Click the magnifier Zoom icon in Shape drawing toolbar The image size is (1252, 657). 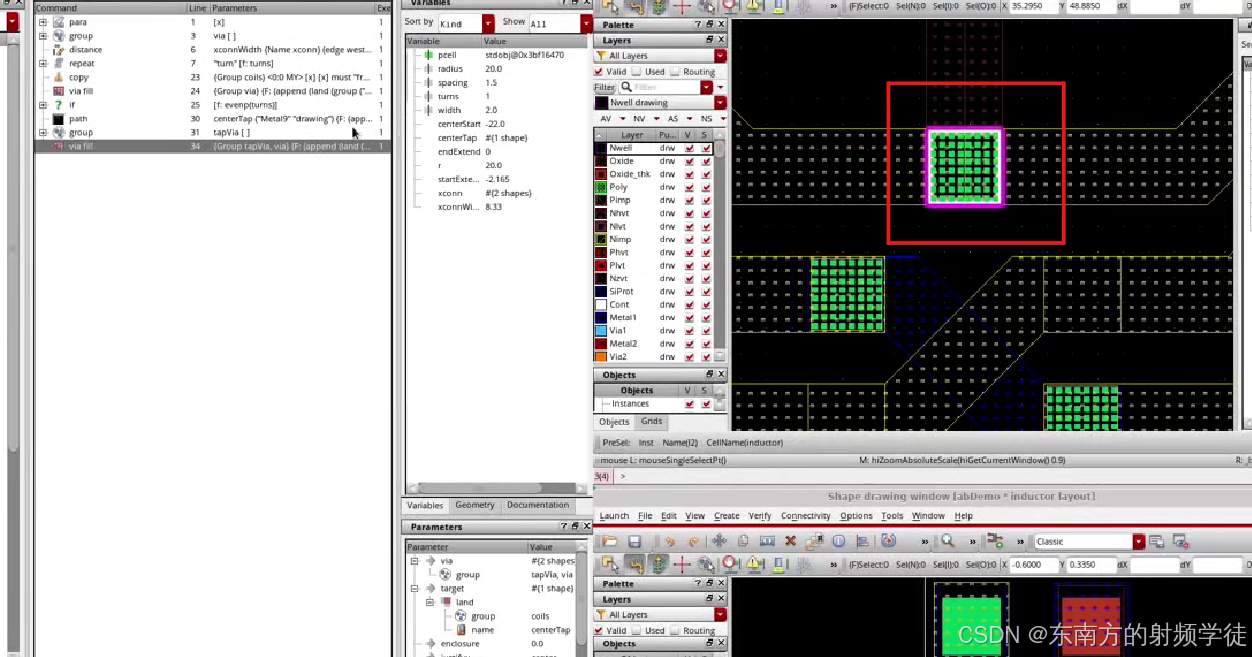pyautogui.click(x=947, y=541)
